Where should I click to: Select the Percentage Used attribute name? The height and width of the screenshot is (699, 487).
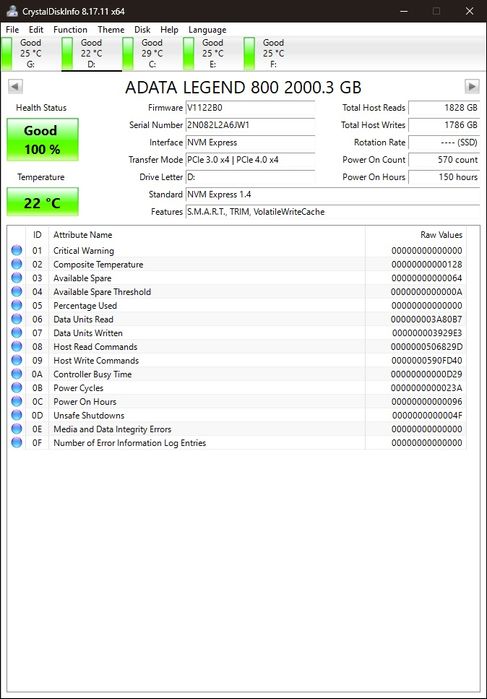[x=85, y=306]
